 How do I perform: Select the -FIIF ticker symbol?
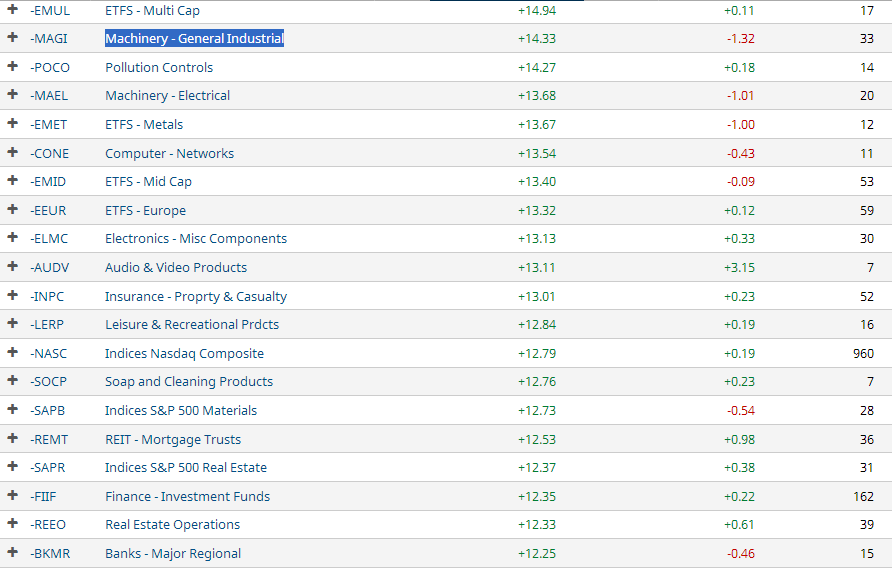pyautogui.click(x=43, y=497)
